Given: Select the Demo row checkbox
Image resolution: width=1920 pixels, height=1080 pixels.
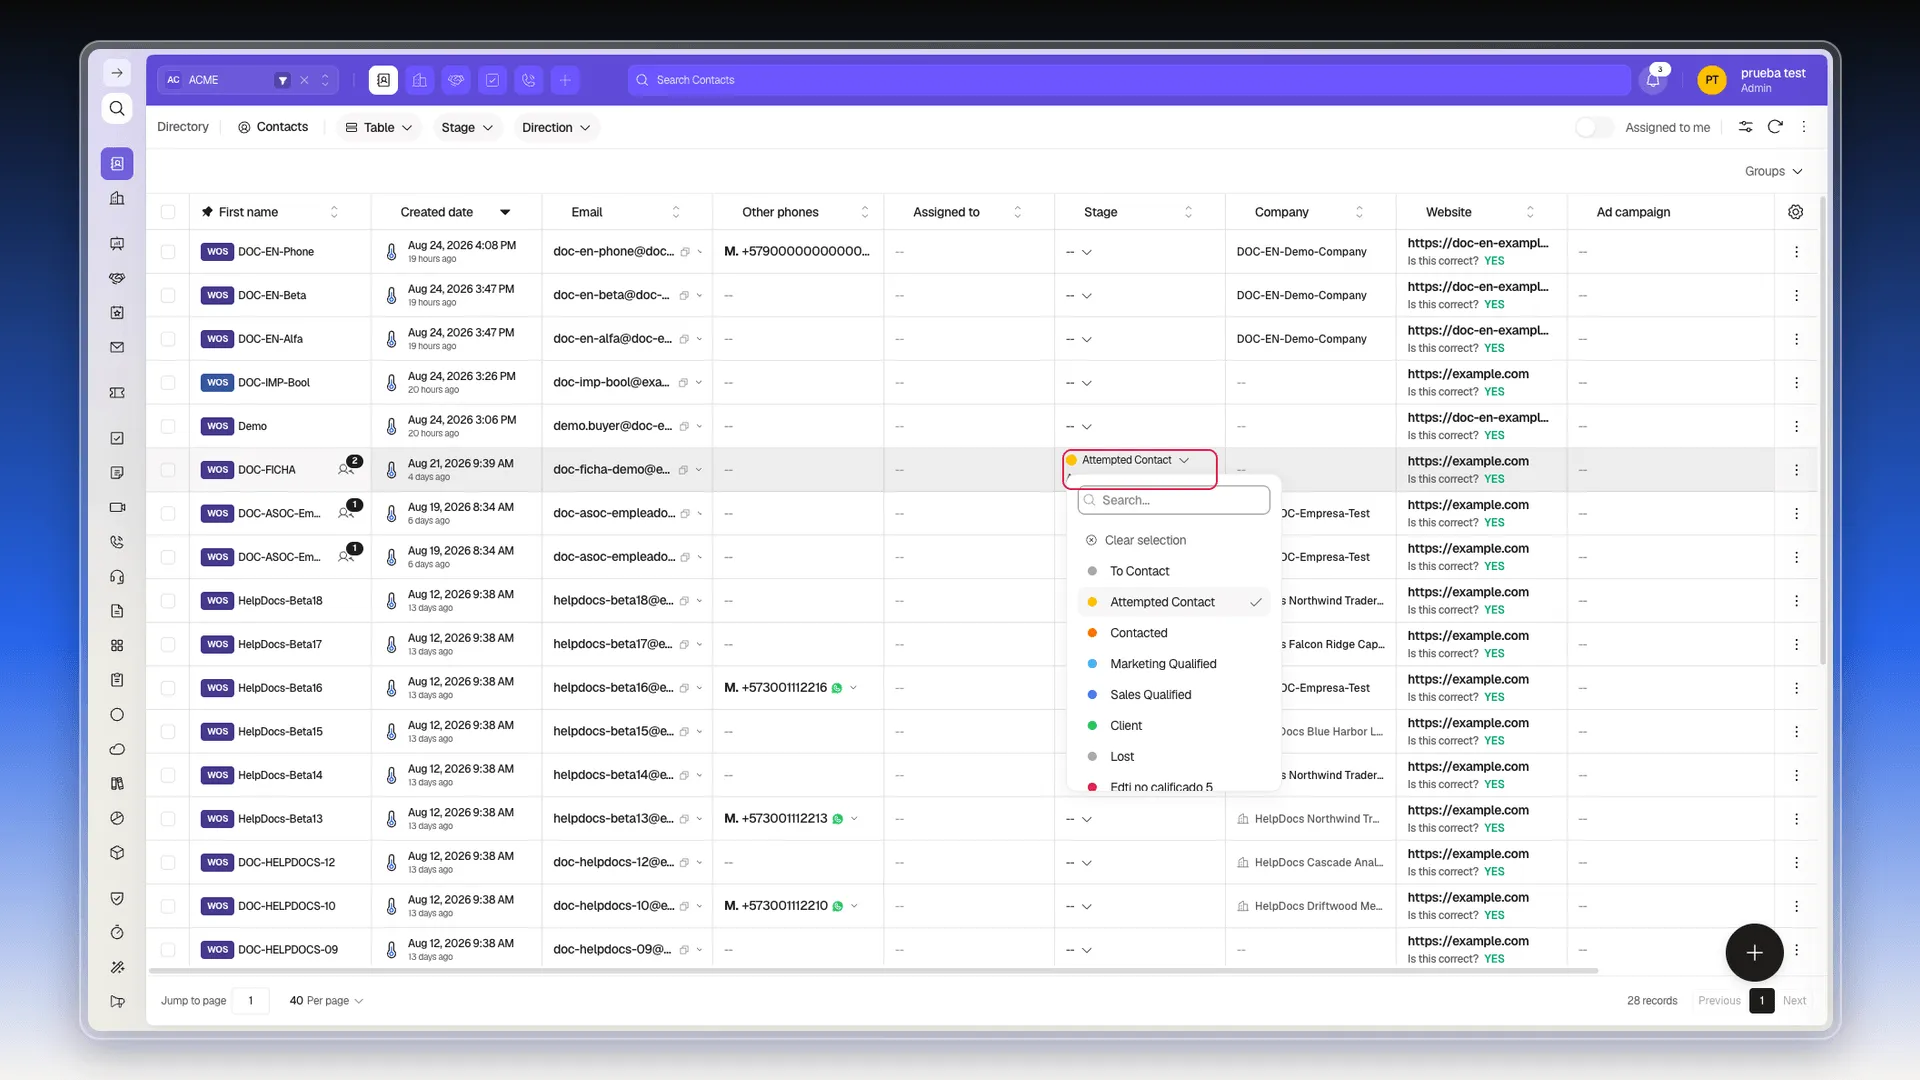Looking at the screenshot, I should coord(168,426).
